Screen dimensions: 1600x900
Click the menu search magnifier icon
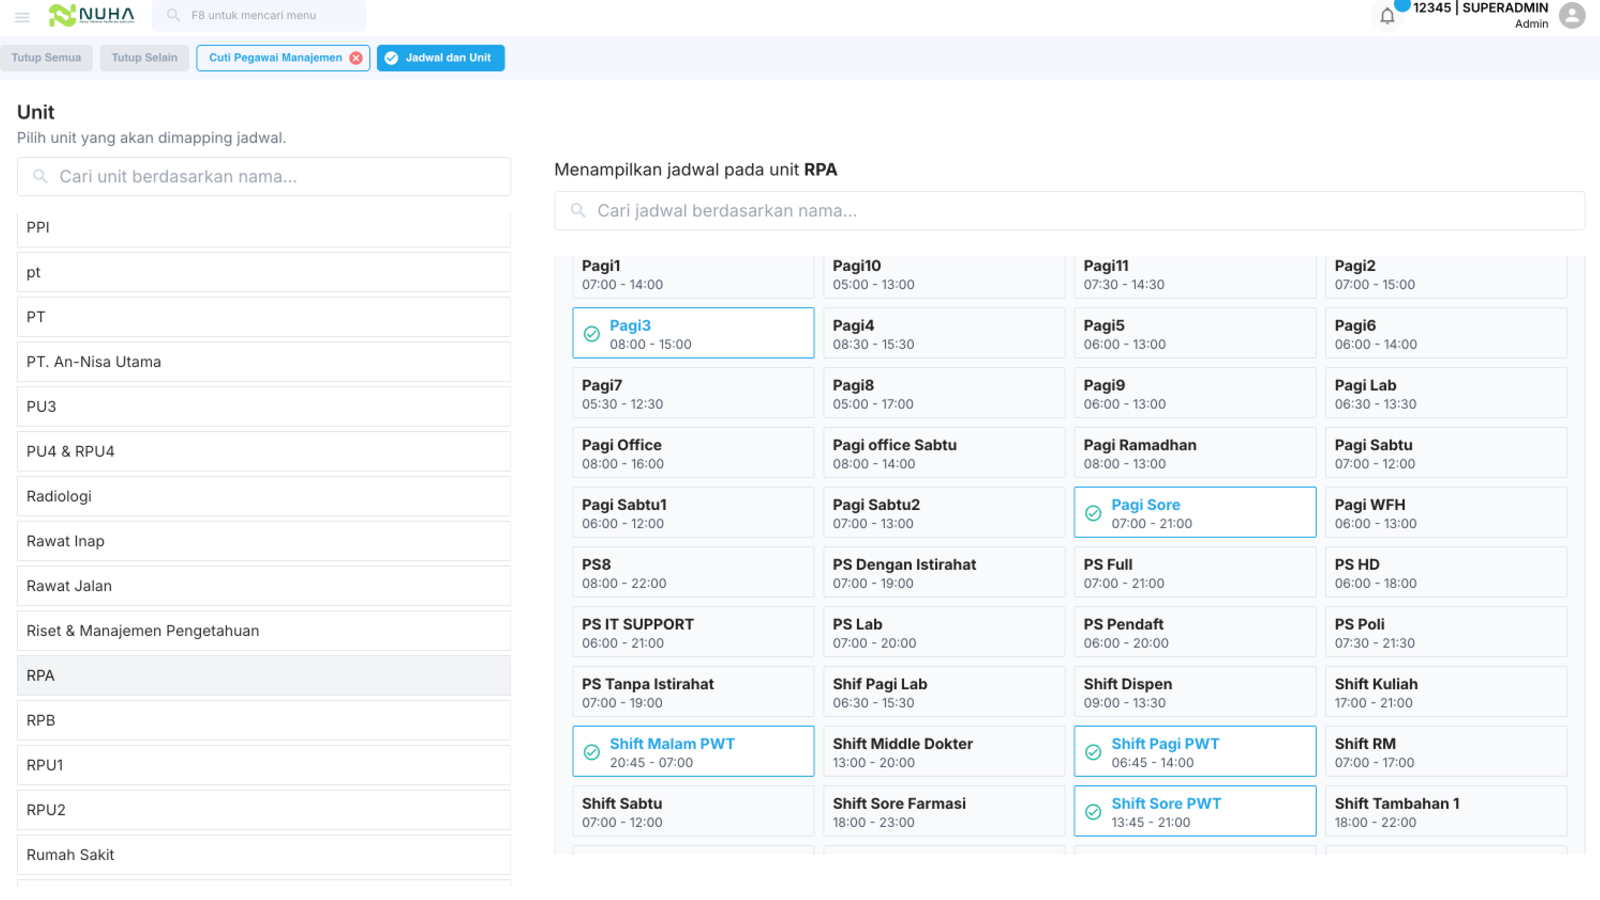[173, 15]
